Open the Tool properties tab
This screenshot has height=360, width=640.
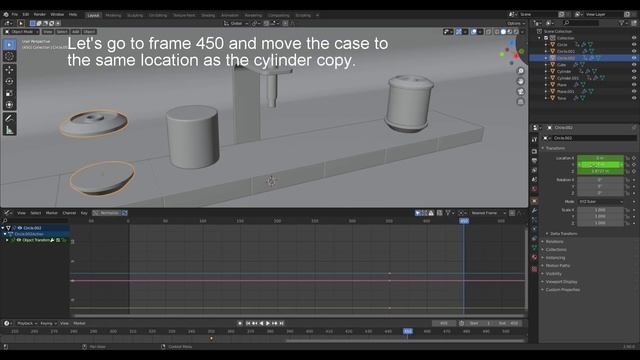point(534,140)
